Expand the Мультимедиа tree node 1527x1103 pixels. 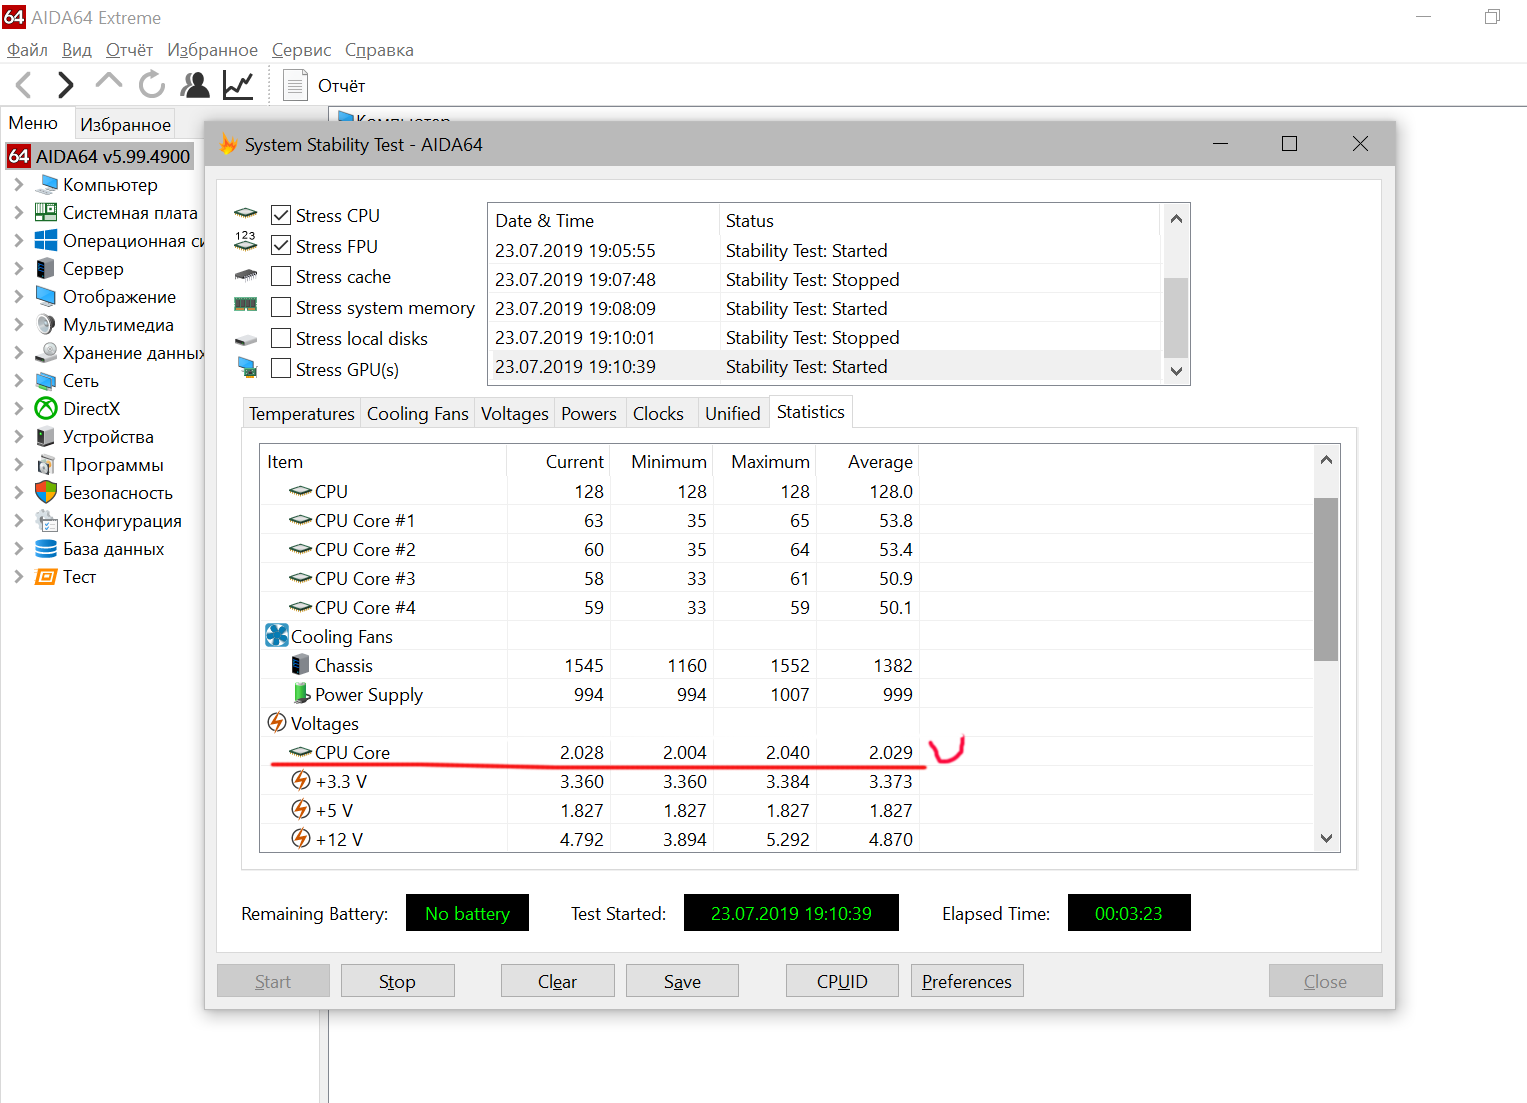point(18,324)
